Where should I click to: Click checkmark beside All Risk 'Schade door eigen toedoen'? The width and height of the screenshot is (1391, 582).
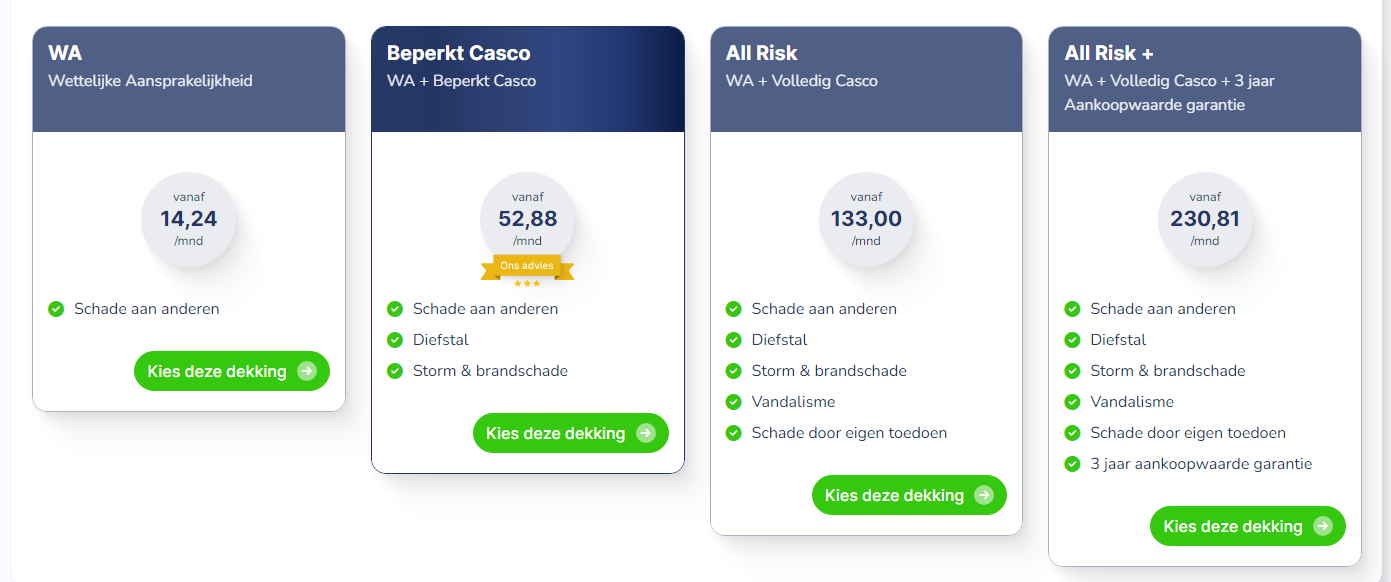tap(734, 433)
